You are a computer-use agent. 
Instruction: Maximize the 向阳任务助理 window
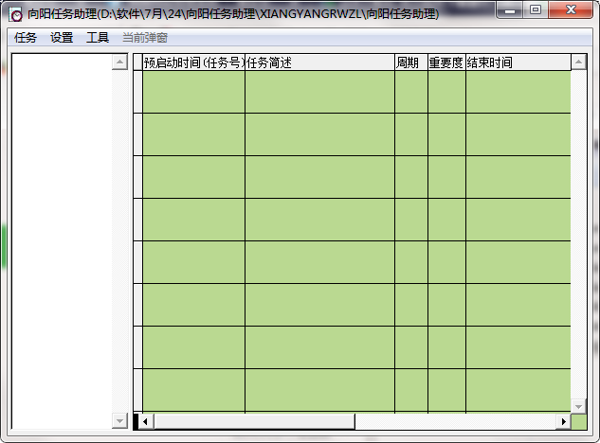click(x=536, y=12)
